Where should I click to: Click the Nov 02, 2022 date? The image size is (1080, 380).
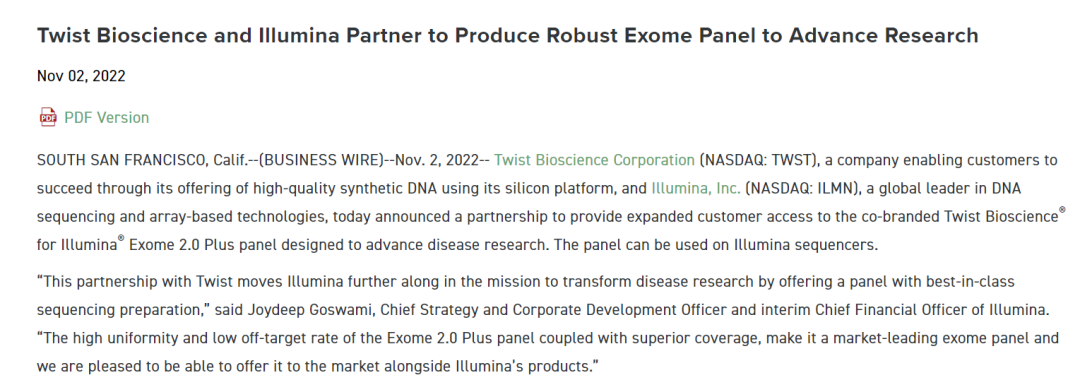[81, 76]
